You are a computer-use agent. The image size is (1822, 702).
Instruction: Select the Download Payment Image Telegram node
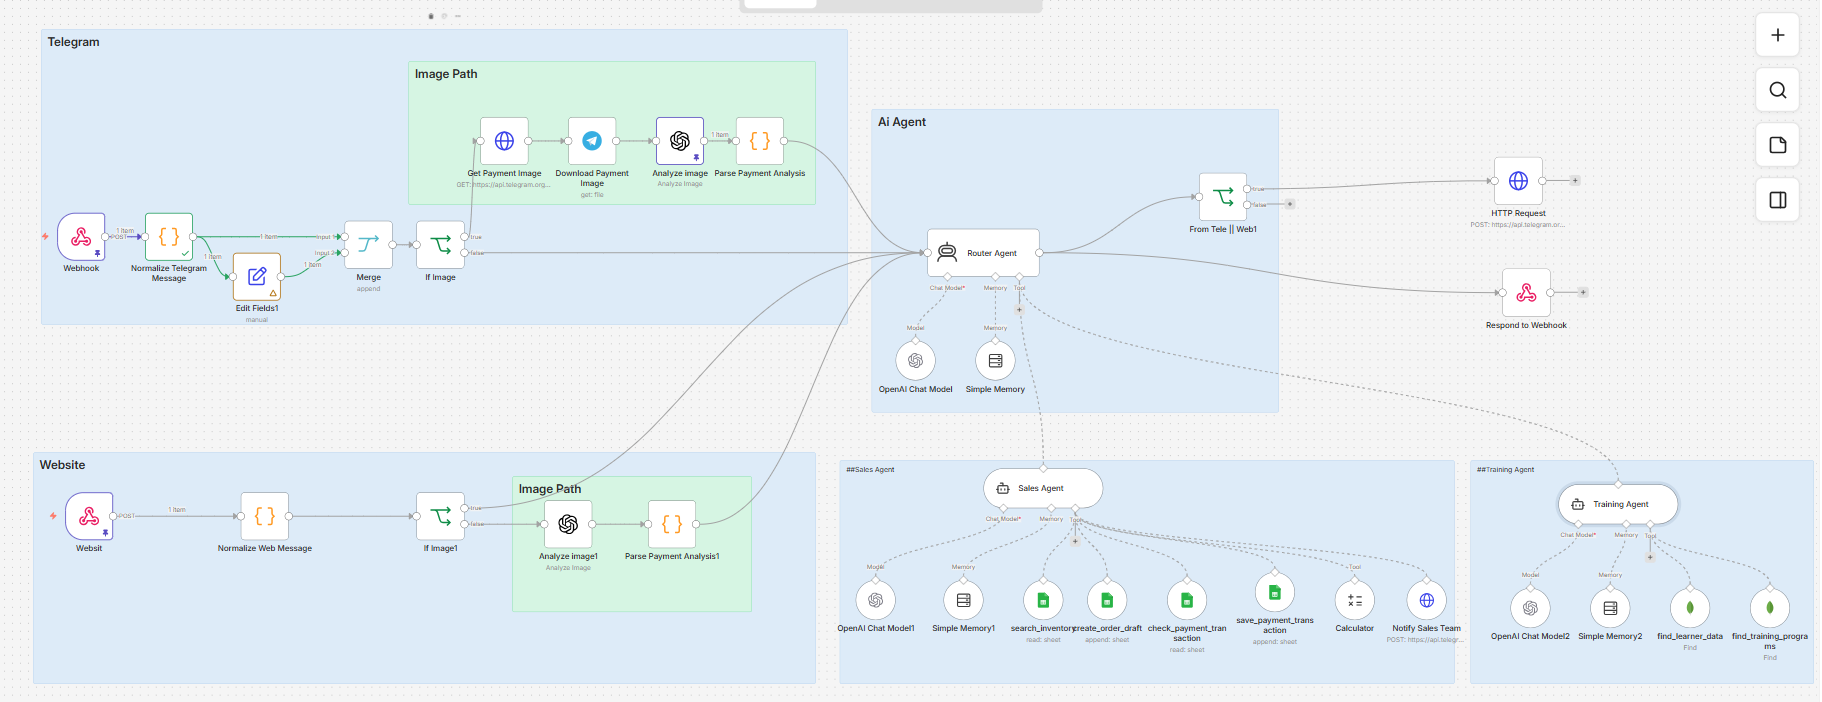(x=592, y=141)
